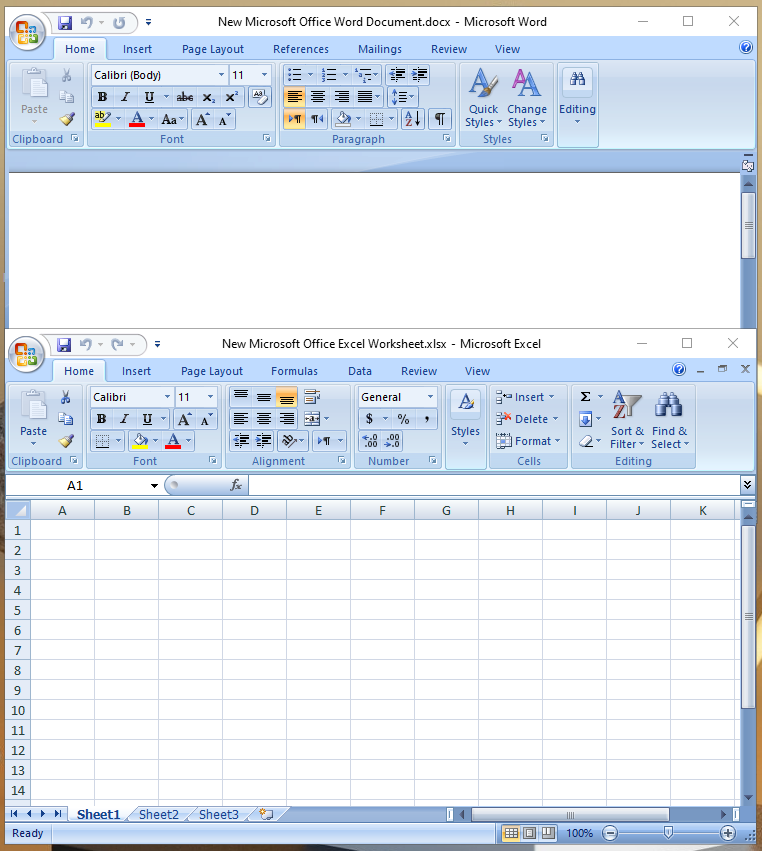762x851 pixels.
Task: Click the zoom slider handle in Excel's status bar
Action: 669,833
